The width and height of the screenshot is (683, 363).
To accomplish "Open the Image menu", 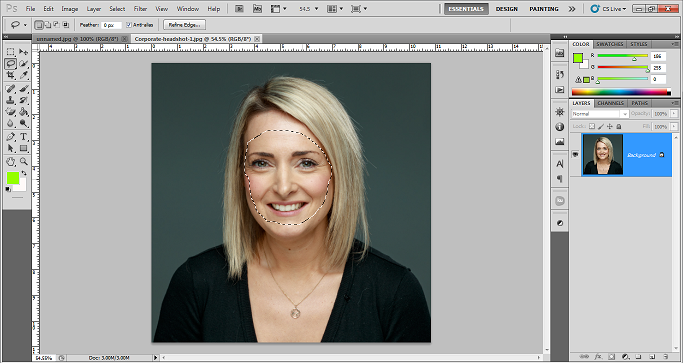I will (70, 9).
